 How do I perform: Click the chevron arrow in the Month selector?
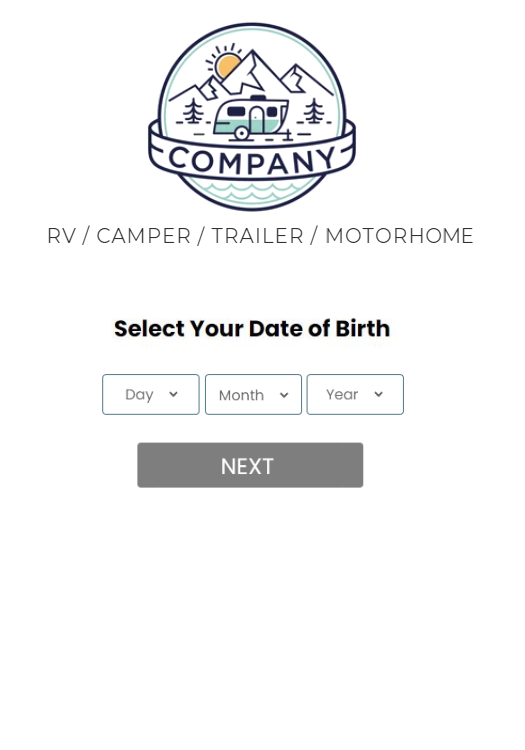coord(284,395)
